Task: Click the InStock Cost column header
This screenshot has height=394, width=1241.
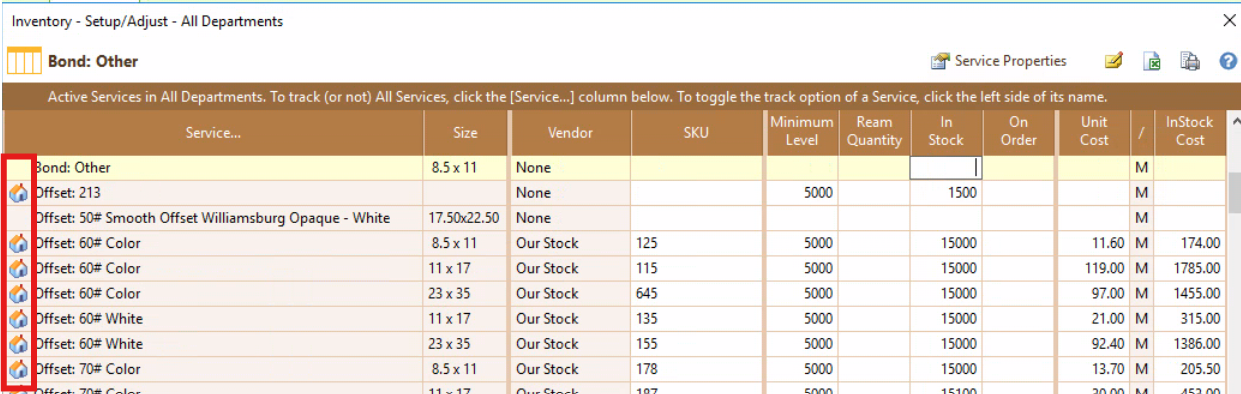Action: 1190,132
